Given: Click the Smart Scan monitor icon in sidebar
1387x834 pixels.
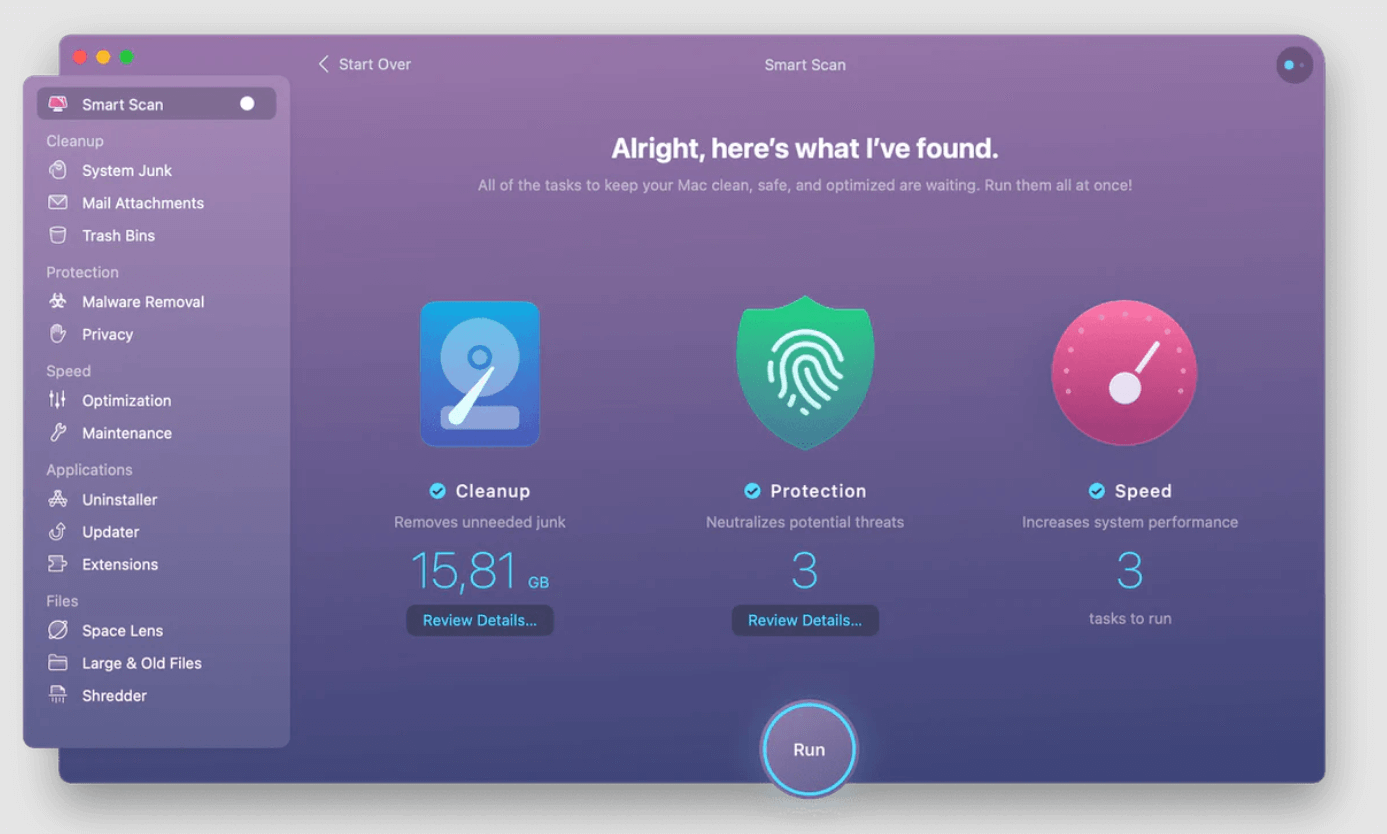Looking at the screenshot, I should (58, 104).
